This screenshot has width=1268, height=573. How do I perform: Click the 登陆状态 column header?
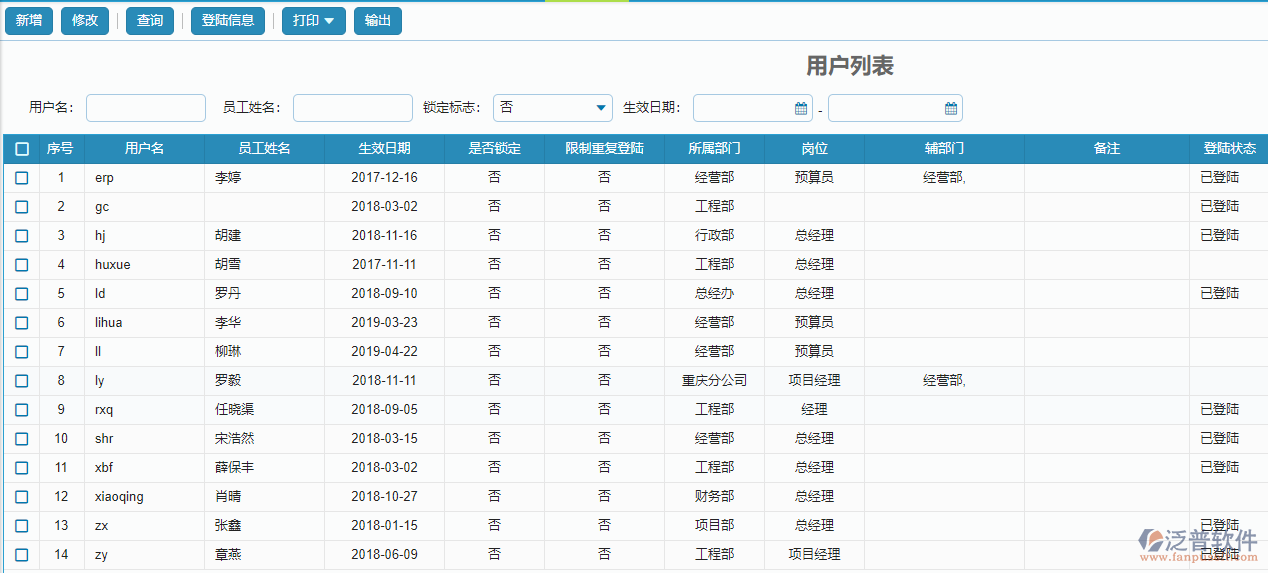coord(1229,149)
